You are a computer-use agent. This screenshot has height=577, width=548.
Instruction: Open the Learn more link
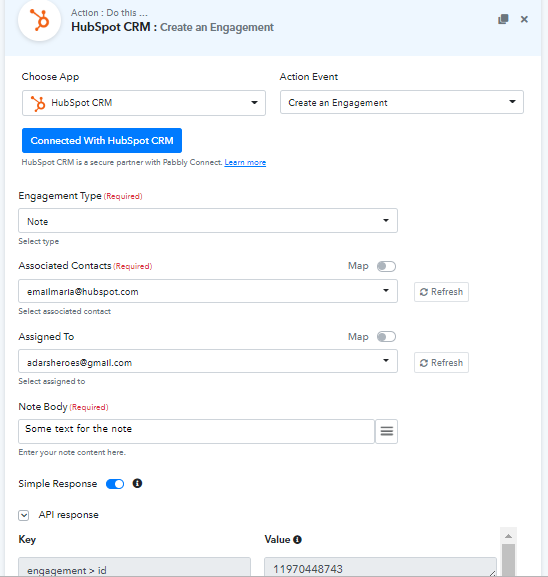[245, 162]
